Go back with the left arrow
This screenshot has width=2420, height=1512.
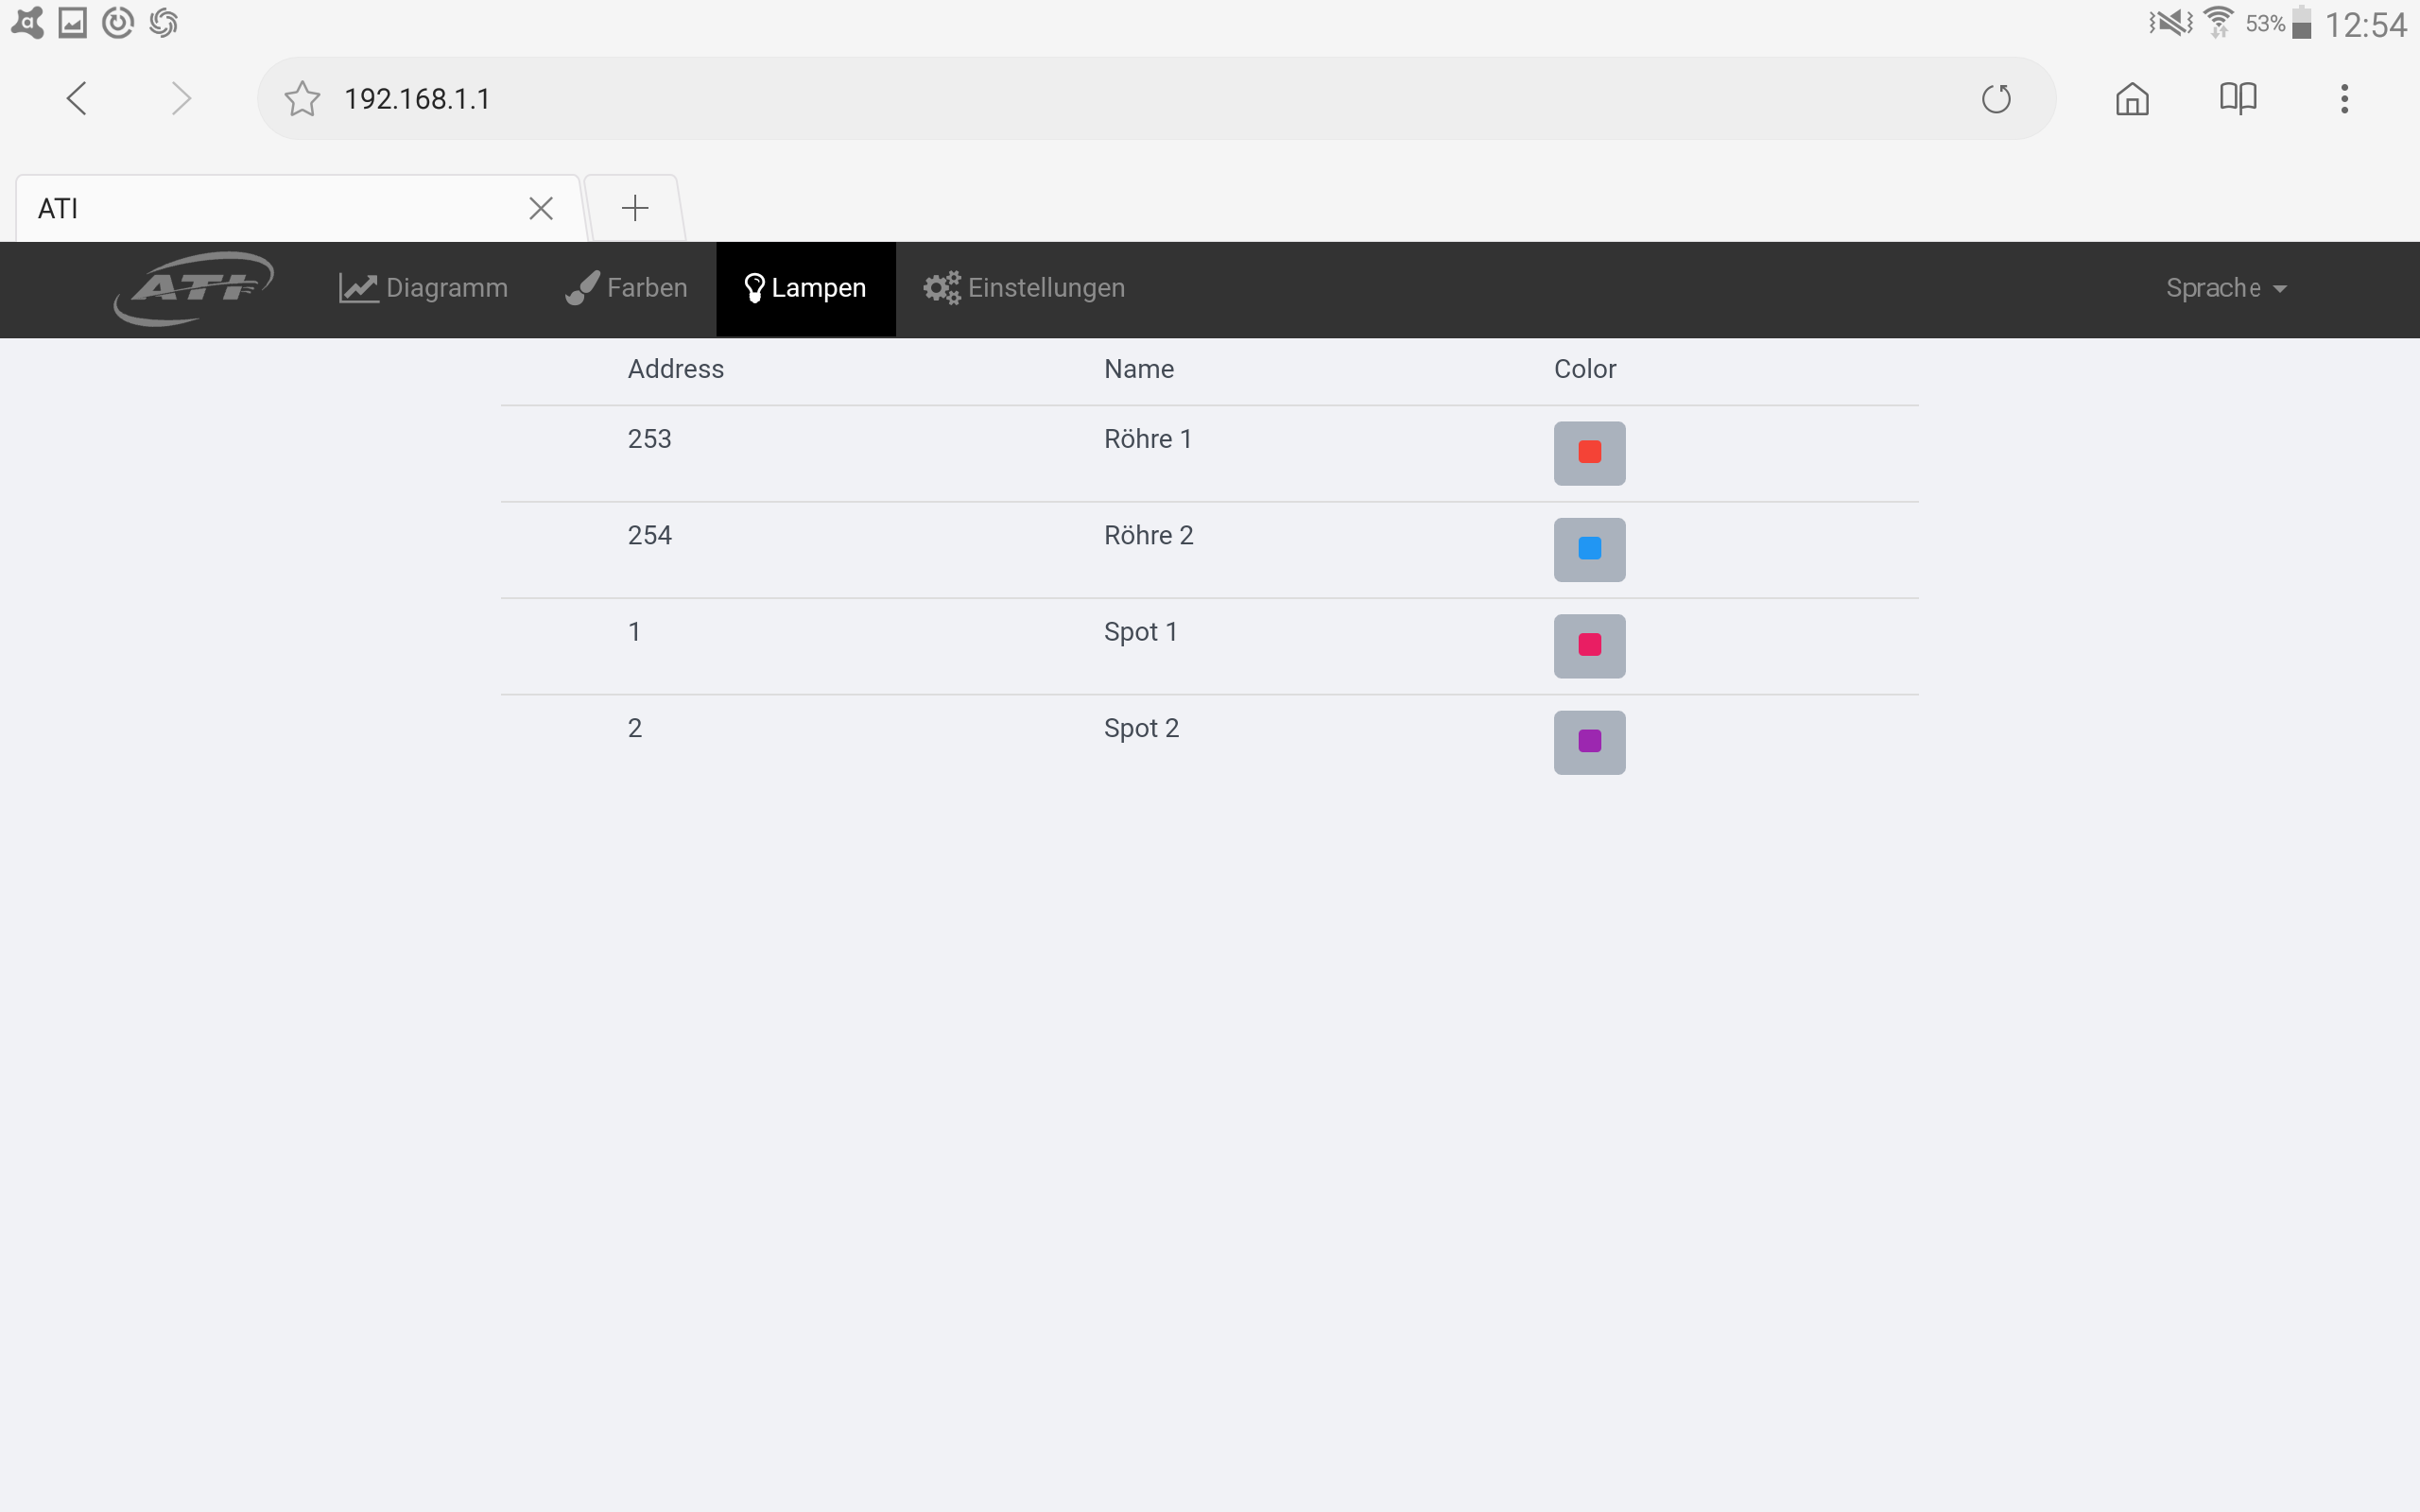pyautogui.click(x=77, y=99)
